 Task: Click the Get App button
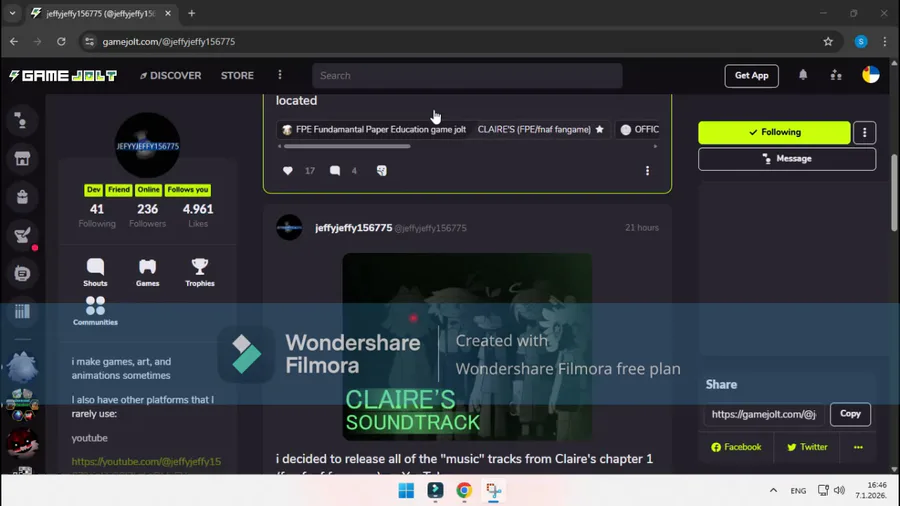[x=751, y=76]
